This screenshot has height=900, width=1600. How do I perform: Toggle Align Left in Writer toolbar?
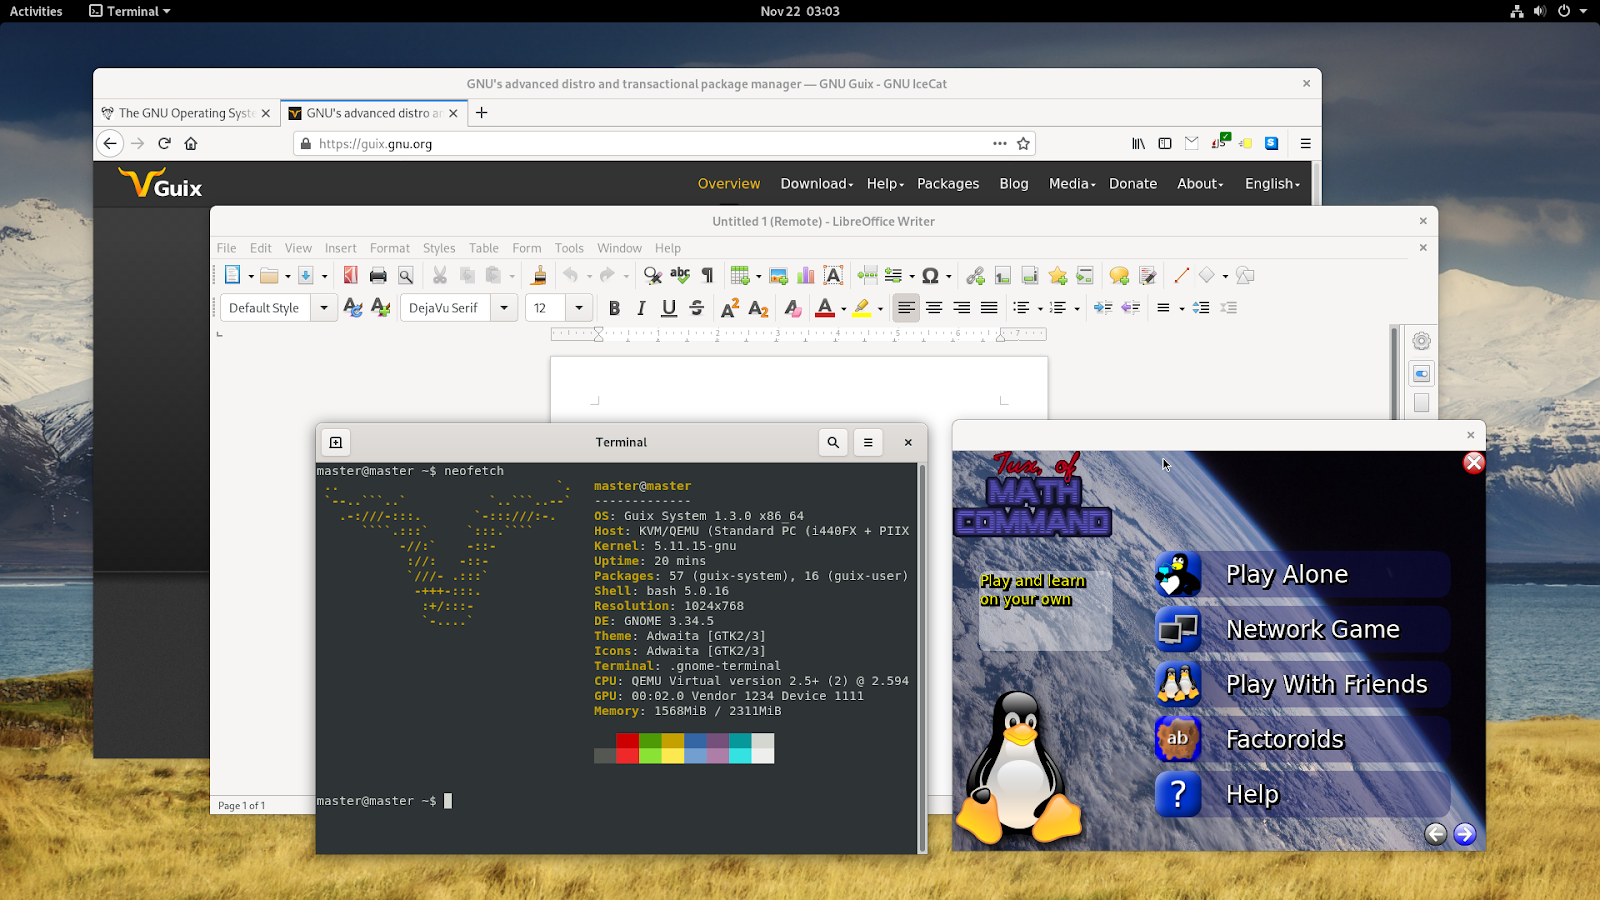pos(906,308)
